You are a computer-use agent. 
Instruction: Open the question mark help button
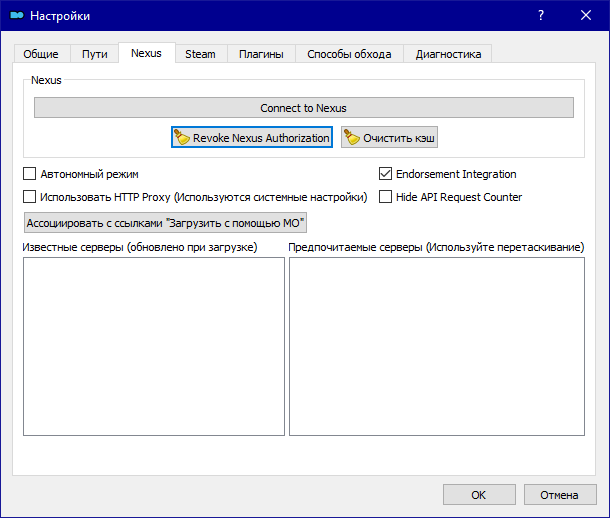point(541,16)
